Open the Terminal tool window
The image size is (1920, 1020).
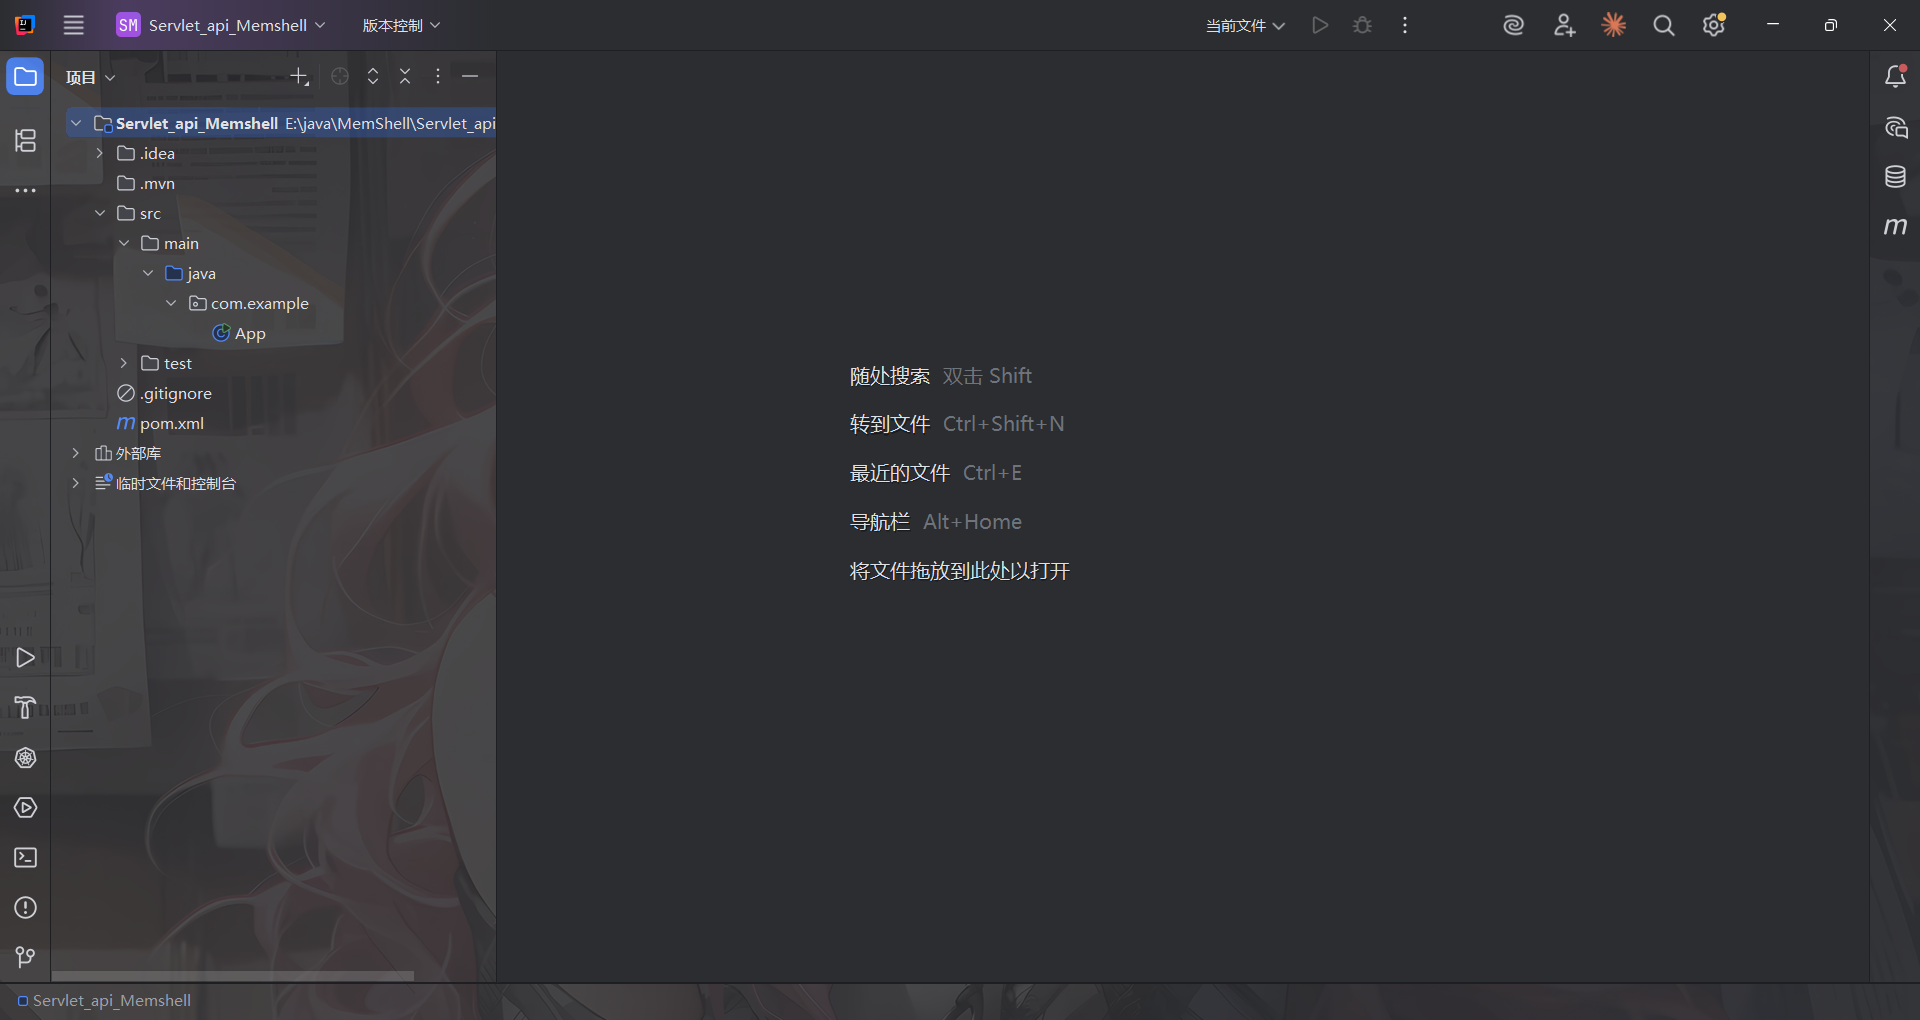tap(25, 858)
